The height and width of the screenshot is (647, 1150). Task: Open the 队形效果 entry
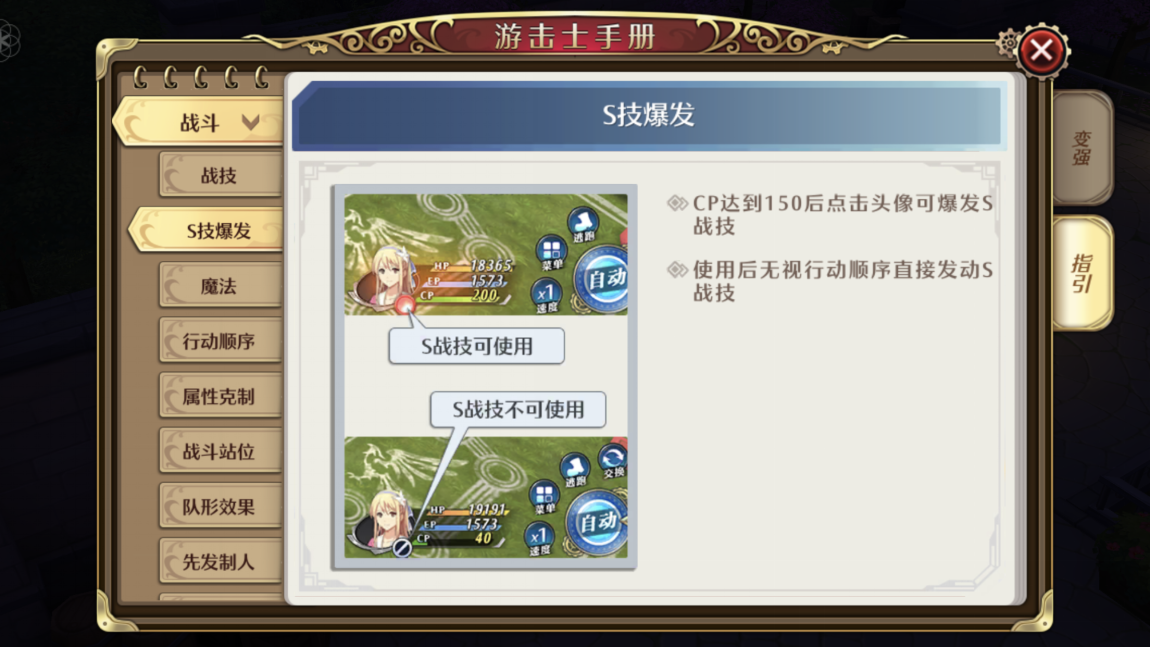220,507
